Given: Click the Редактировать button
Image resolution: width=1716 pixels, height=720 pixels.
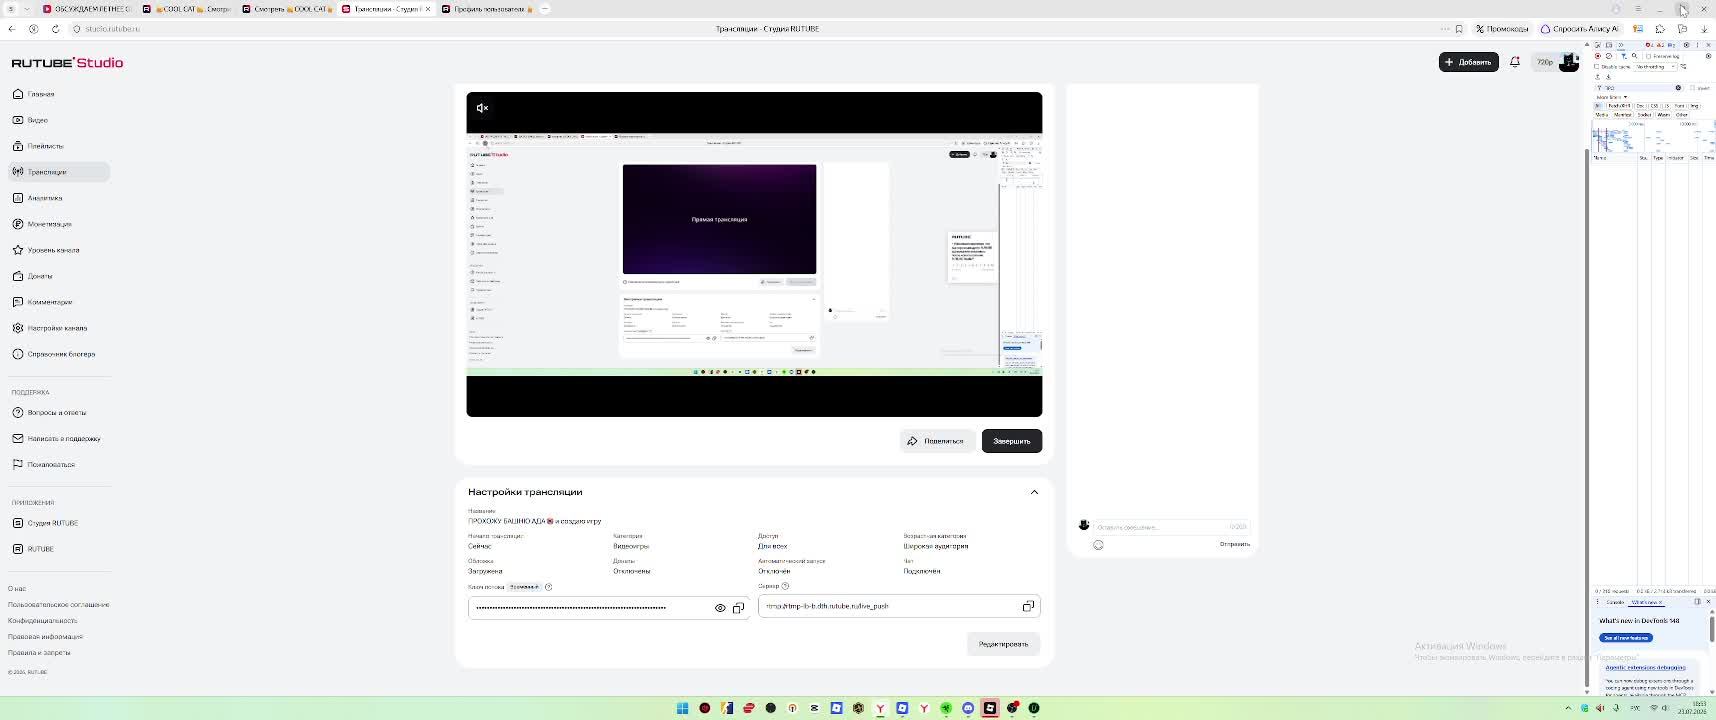Looking at the screenshot, I should [x=1003, y=644].
